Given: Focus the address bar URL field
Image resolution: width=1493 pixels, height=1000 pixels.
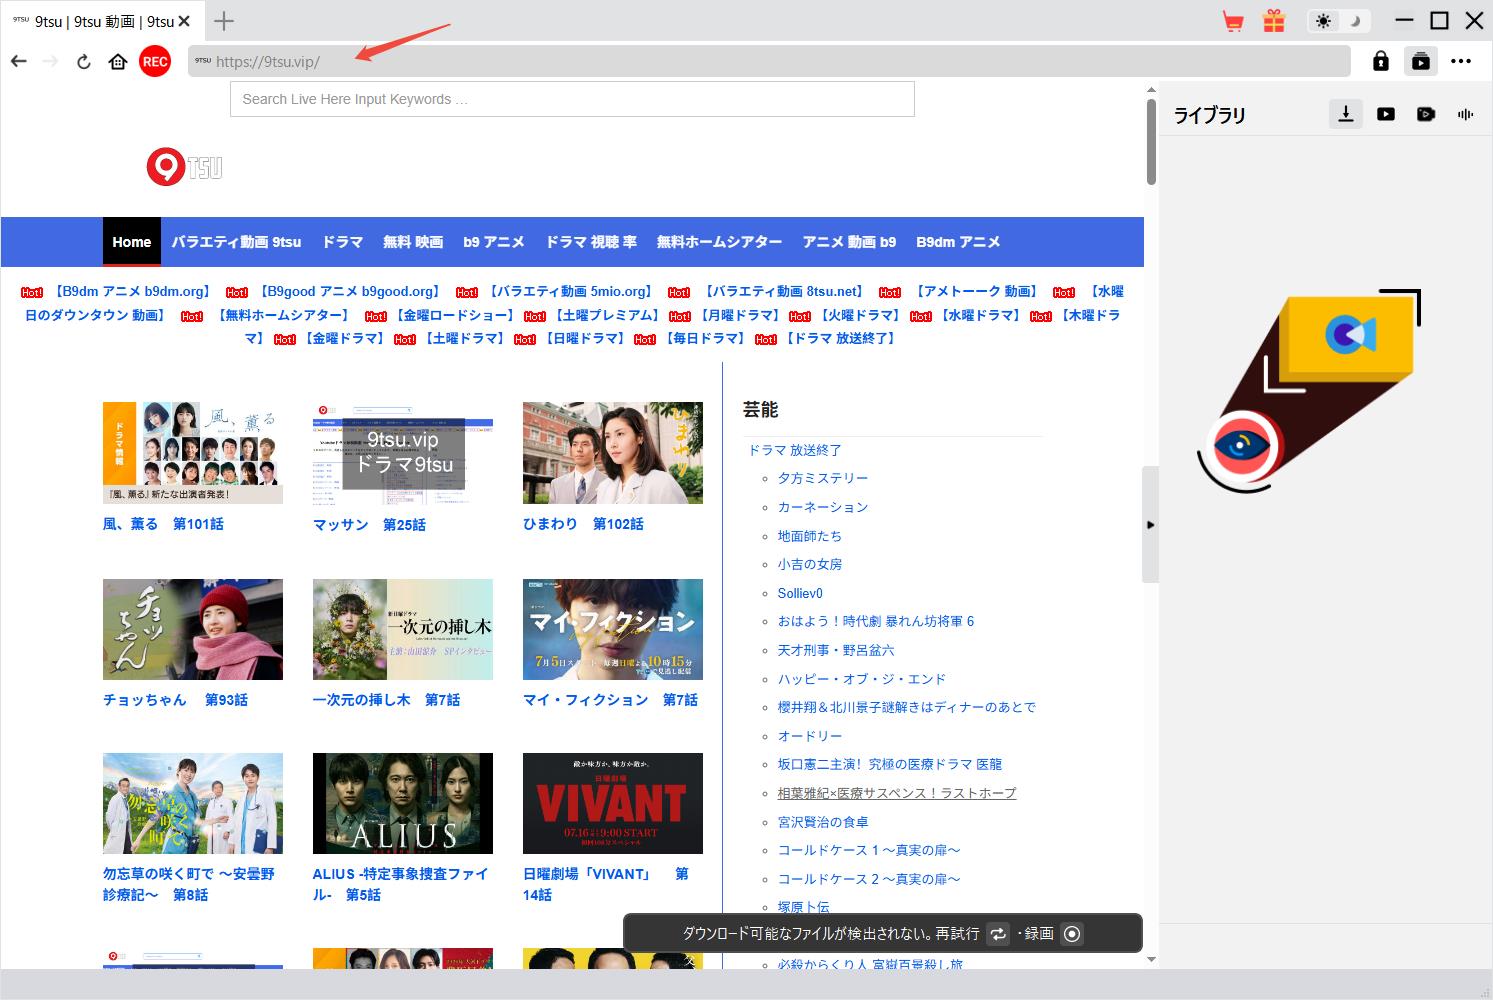Looking at the screenshot, I should [768, 61].
